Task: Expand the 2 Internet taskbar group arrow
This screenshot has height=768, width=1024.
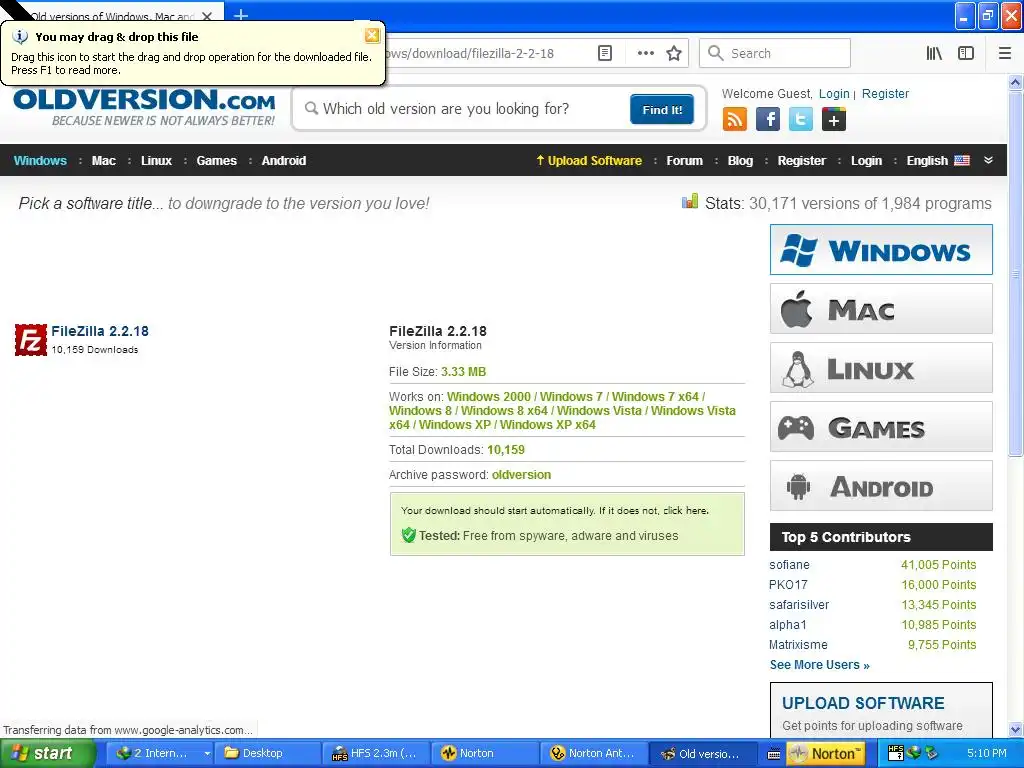Action: tap(207, 754)
